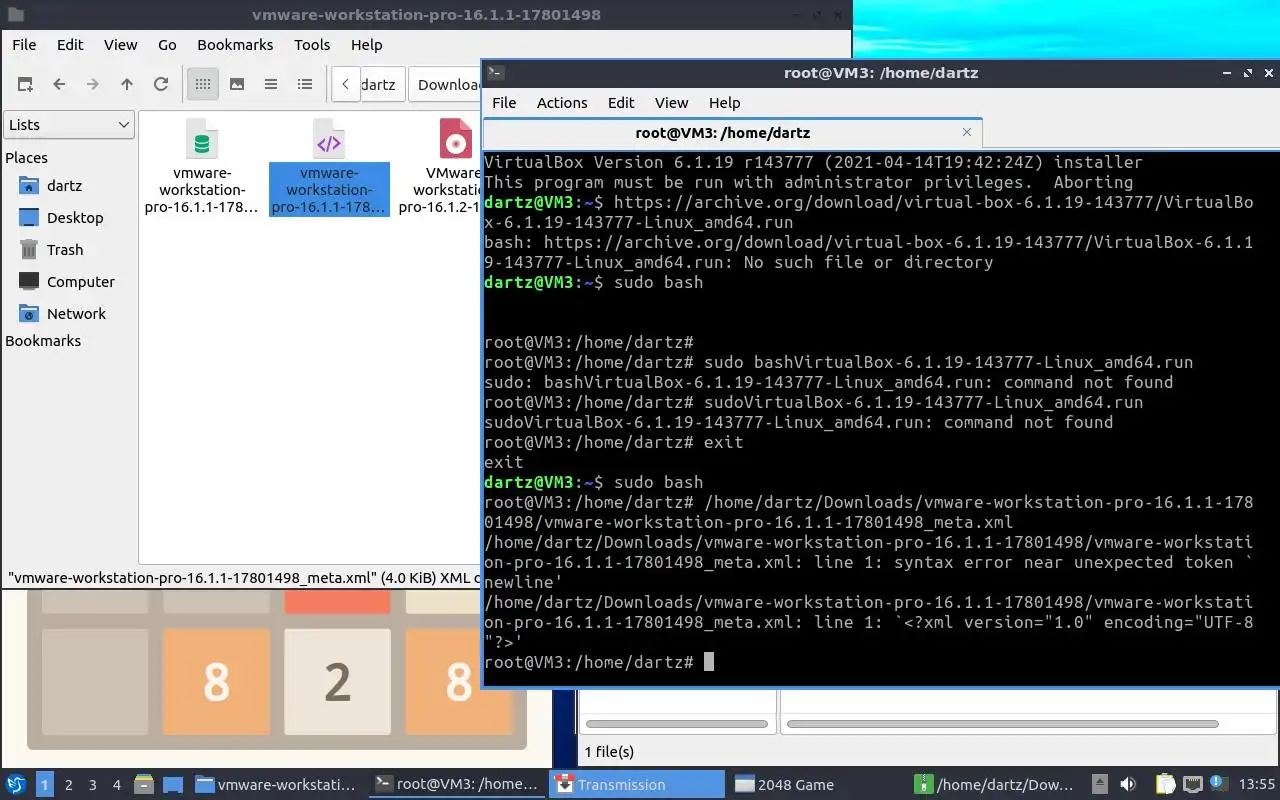Switch to compact view mode
This screenshot has height=800, width=1280.
click(x=271, y=84)
